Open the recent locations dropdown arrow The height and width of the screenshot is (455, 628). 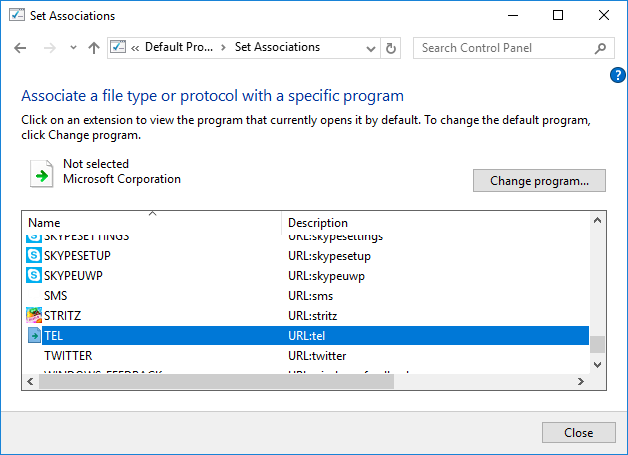pos(73,48)
